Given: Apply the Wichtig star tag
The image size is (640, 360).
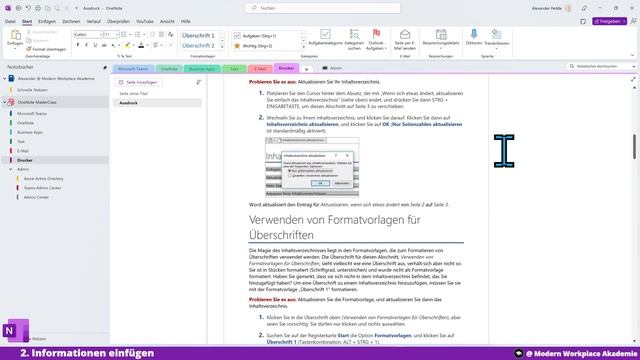Looking at the screenshot, I should 237,46.
